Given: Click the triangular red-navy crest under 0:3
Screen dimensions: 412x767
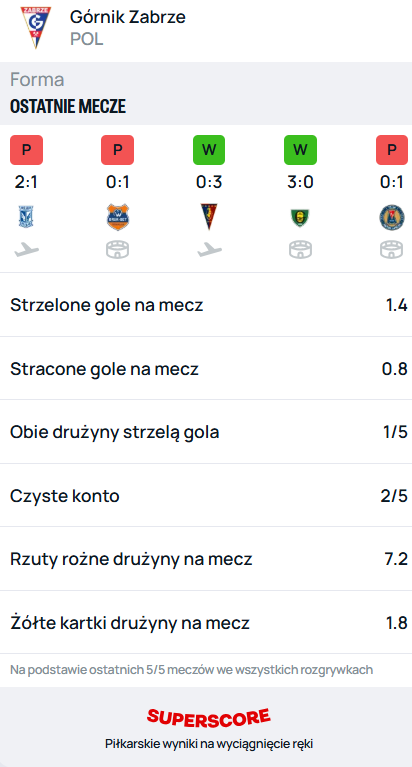Looking at the screenshot, I should click(209, 217).
